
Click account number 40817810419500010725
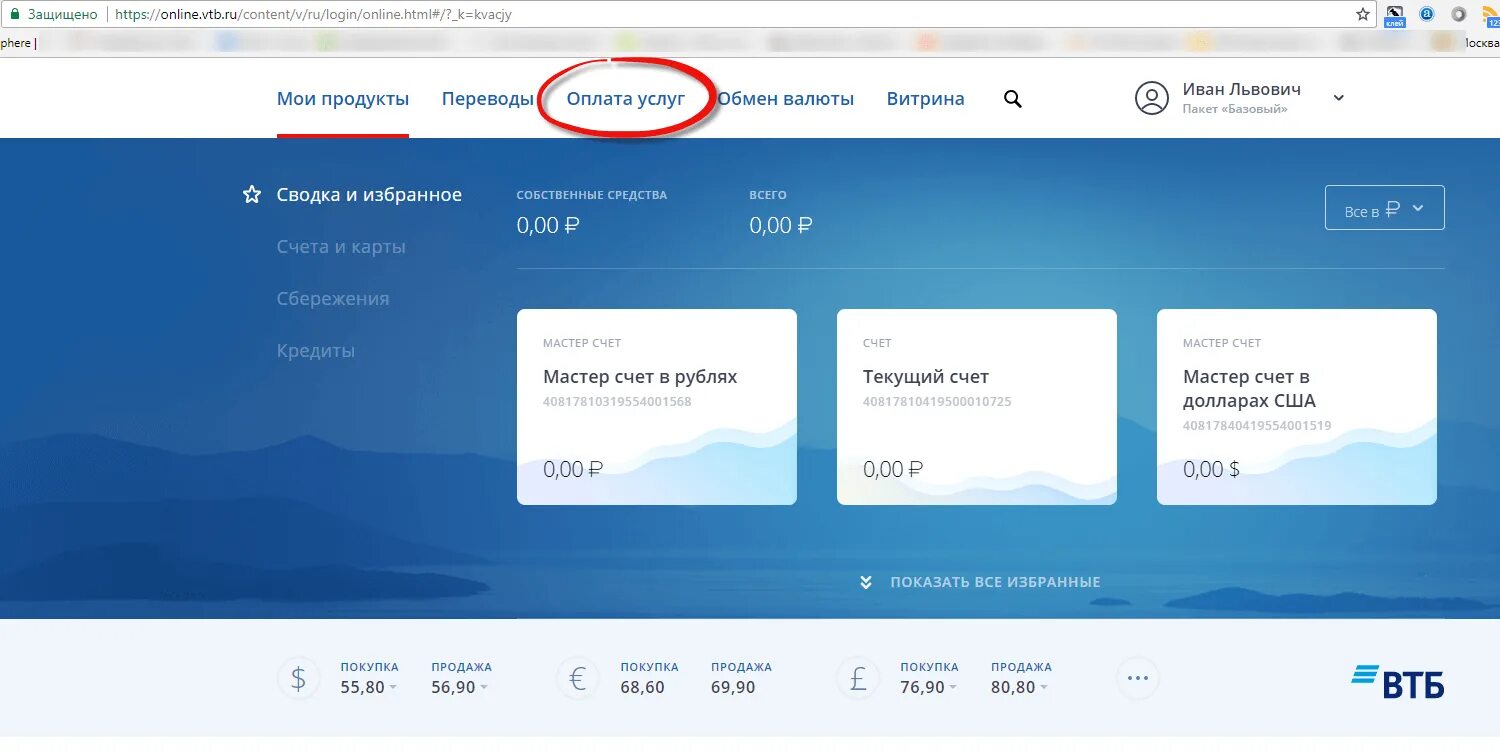937,402
